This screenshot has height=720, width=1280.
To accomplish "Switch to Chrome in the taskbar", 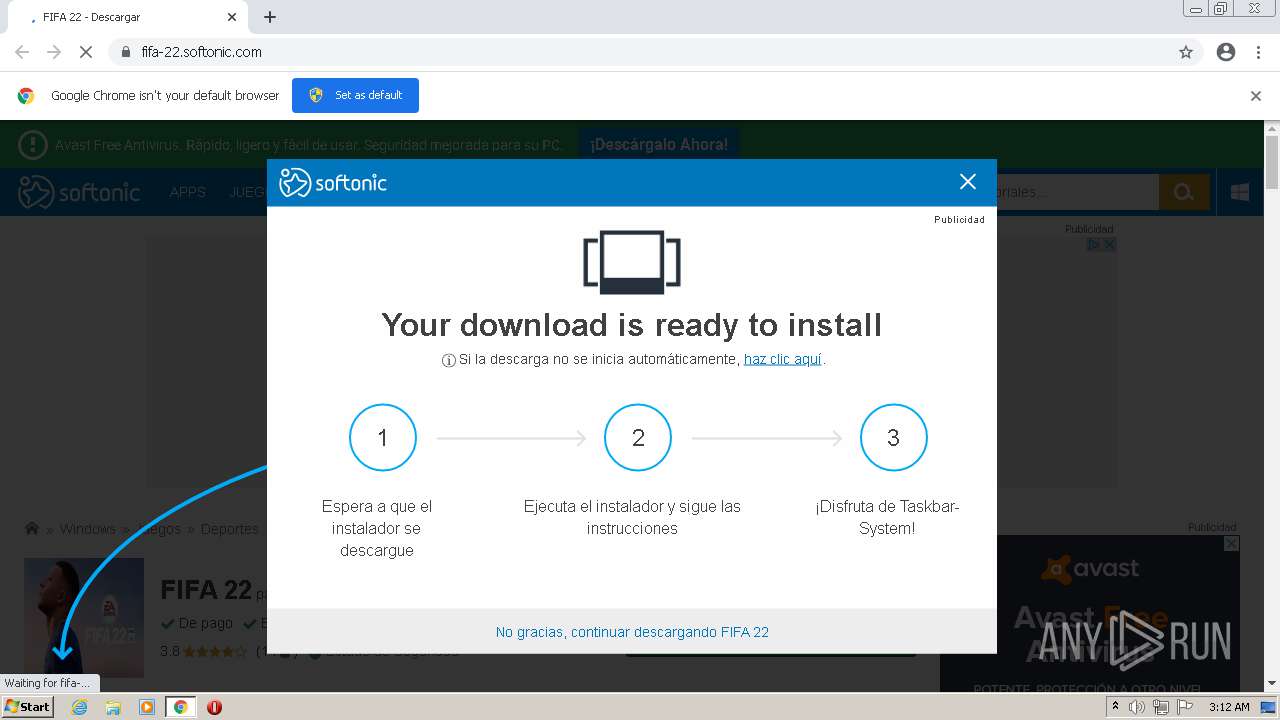I will pyautogui.click(x=180, y=707).
